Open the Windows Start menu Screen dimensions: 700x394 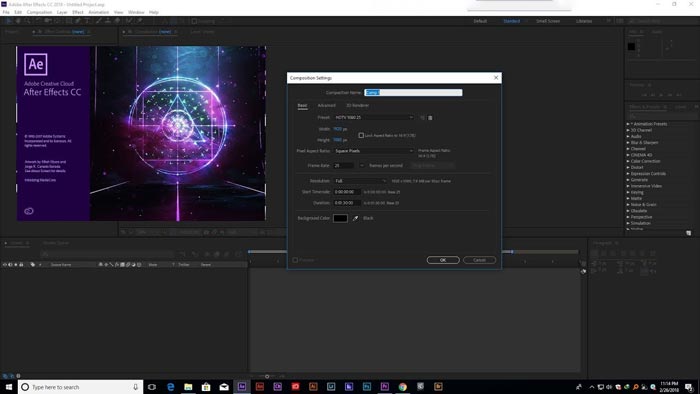8,387
